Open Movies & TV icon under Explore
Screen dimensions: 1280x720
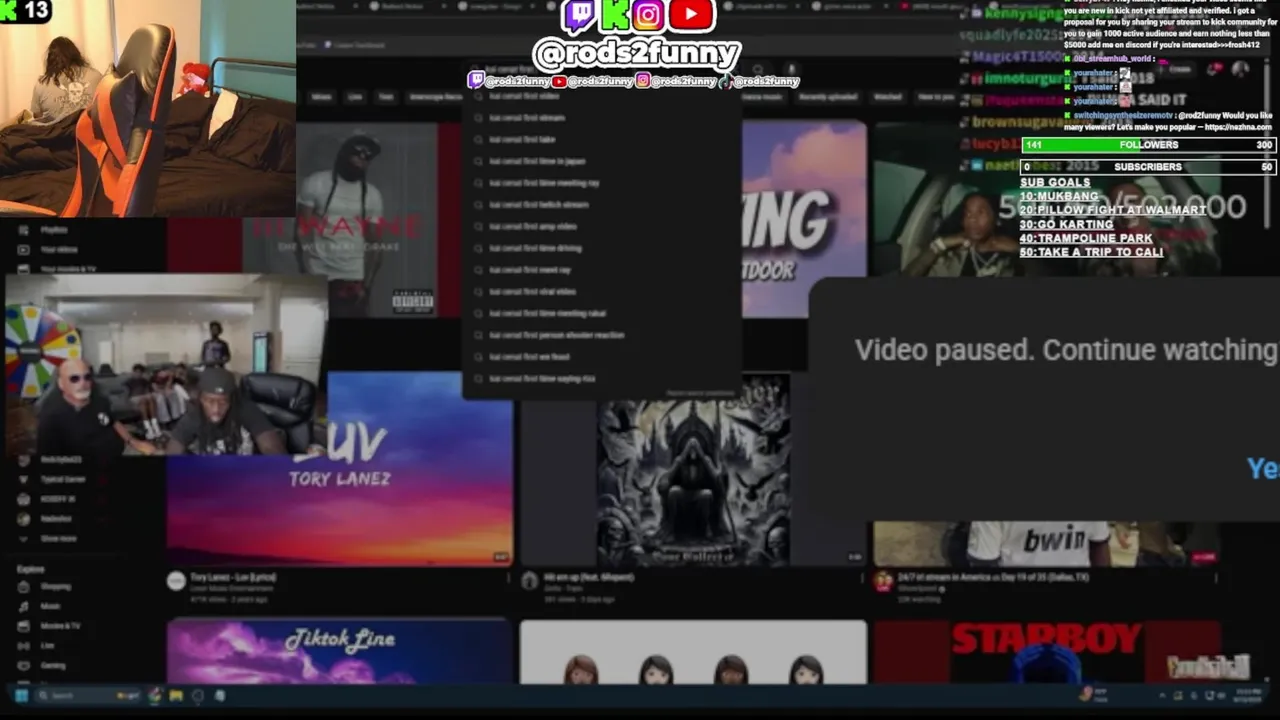click(x=23, y=626)
